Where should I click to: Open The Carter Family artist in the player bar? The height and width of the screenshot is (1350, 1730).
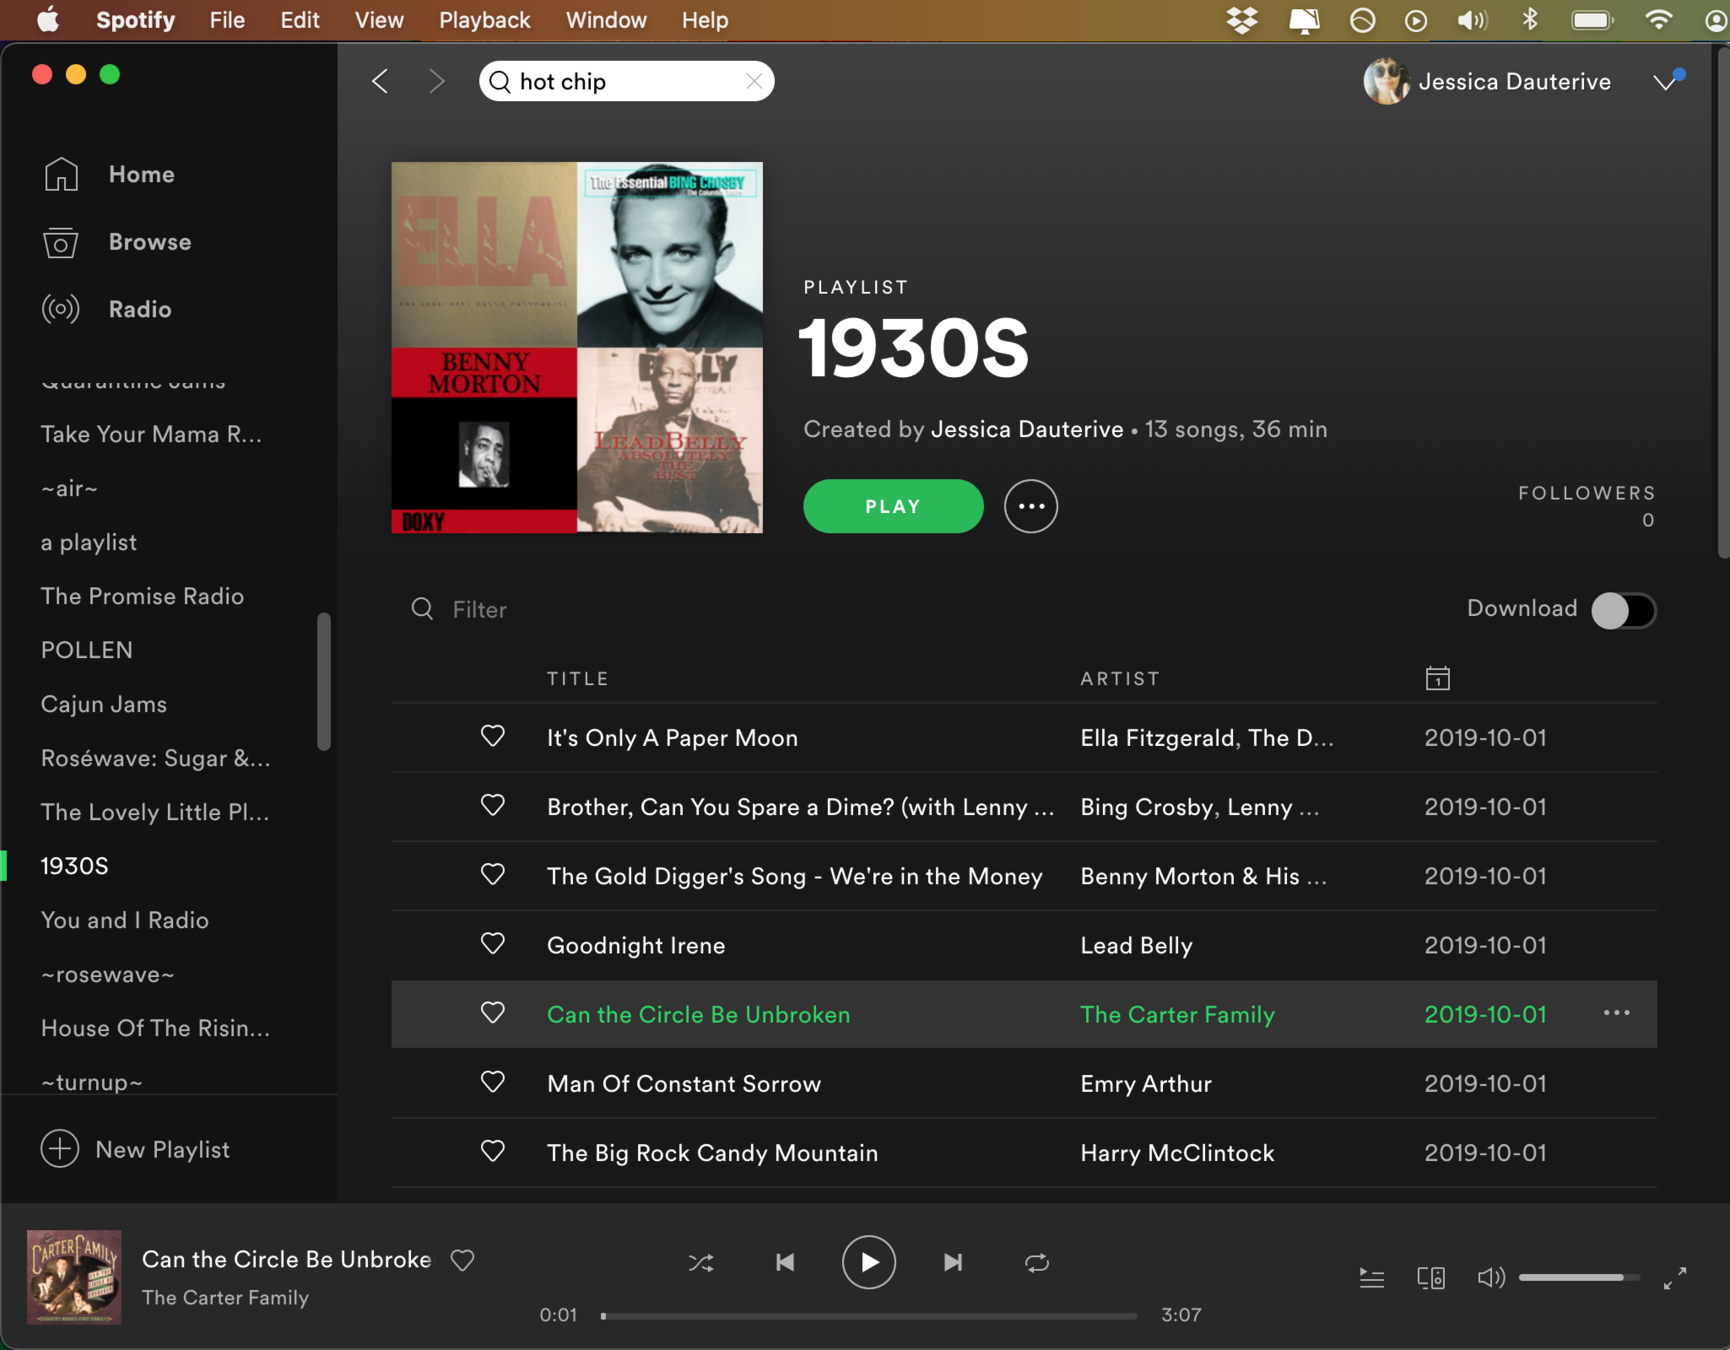225,1297
